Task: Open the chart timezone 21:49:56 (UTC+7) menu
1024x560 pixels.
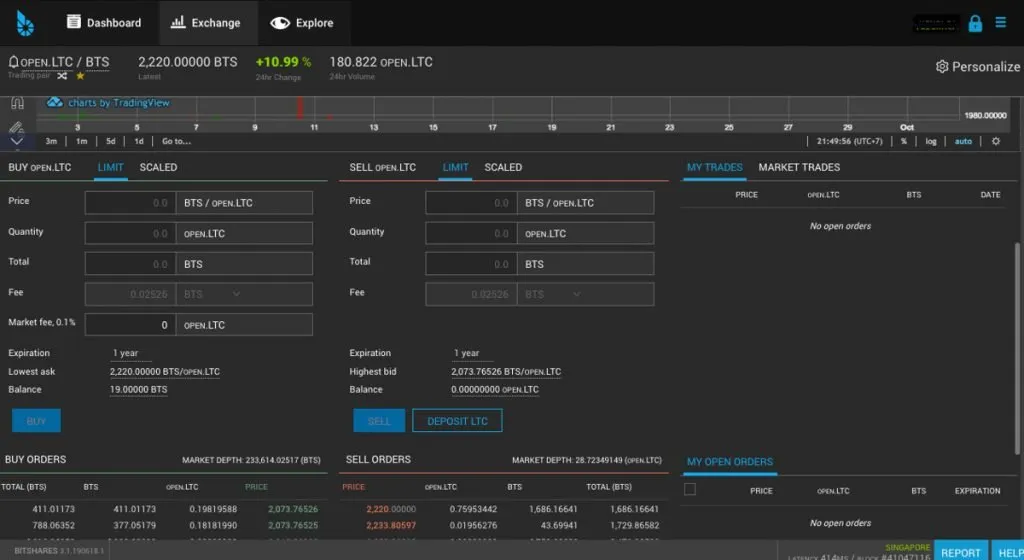Action: tap(849, 141)
